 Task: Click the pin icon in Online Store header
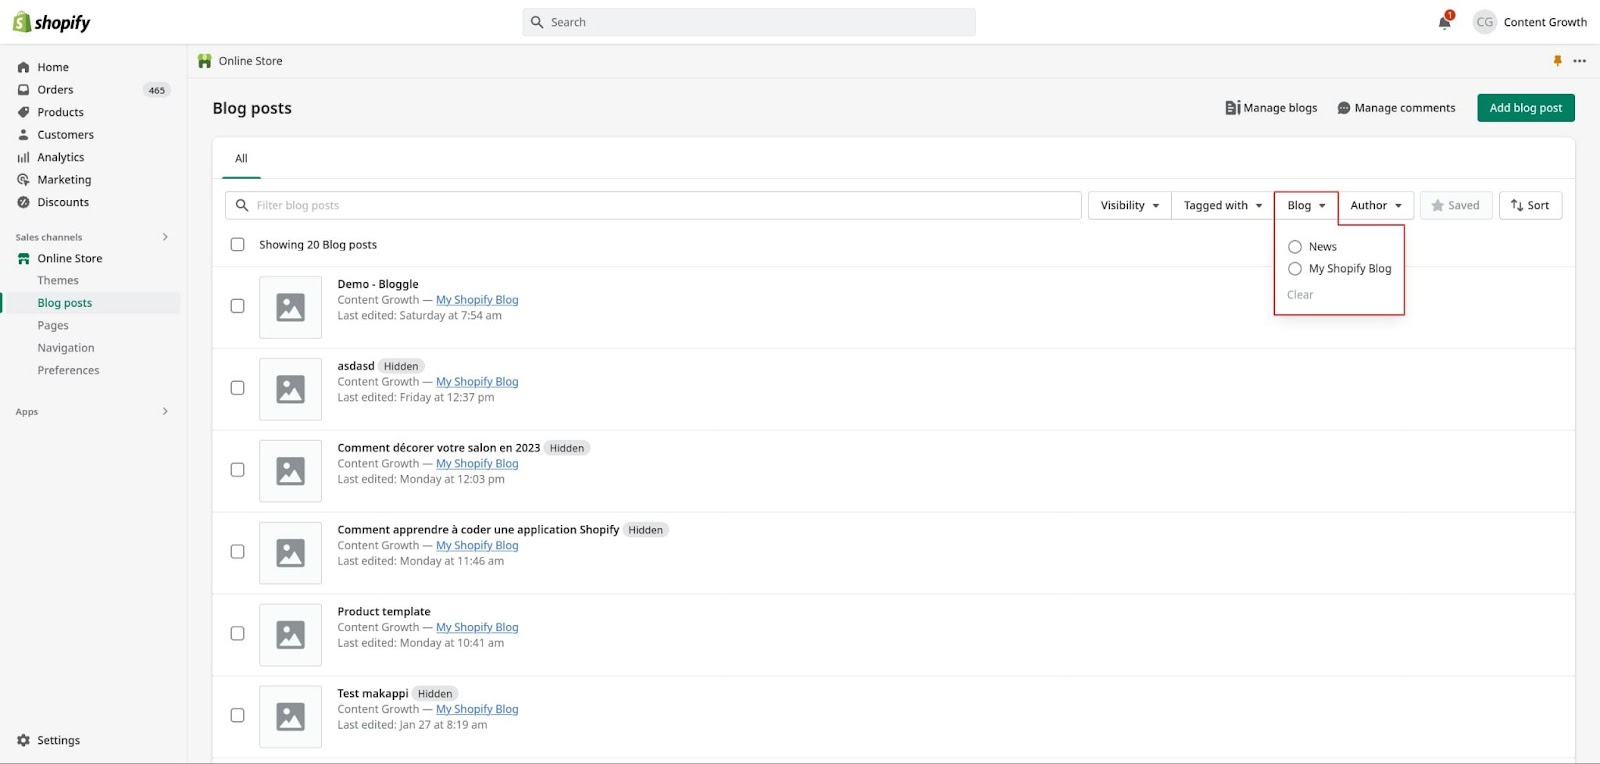(1557, 61)
